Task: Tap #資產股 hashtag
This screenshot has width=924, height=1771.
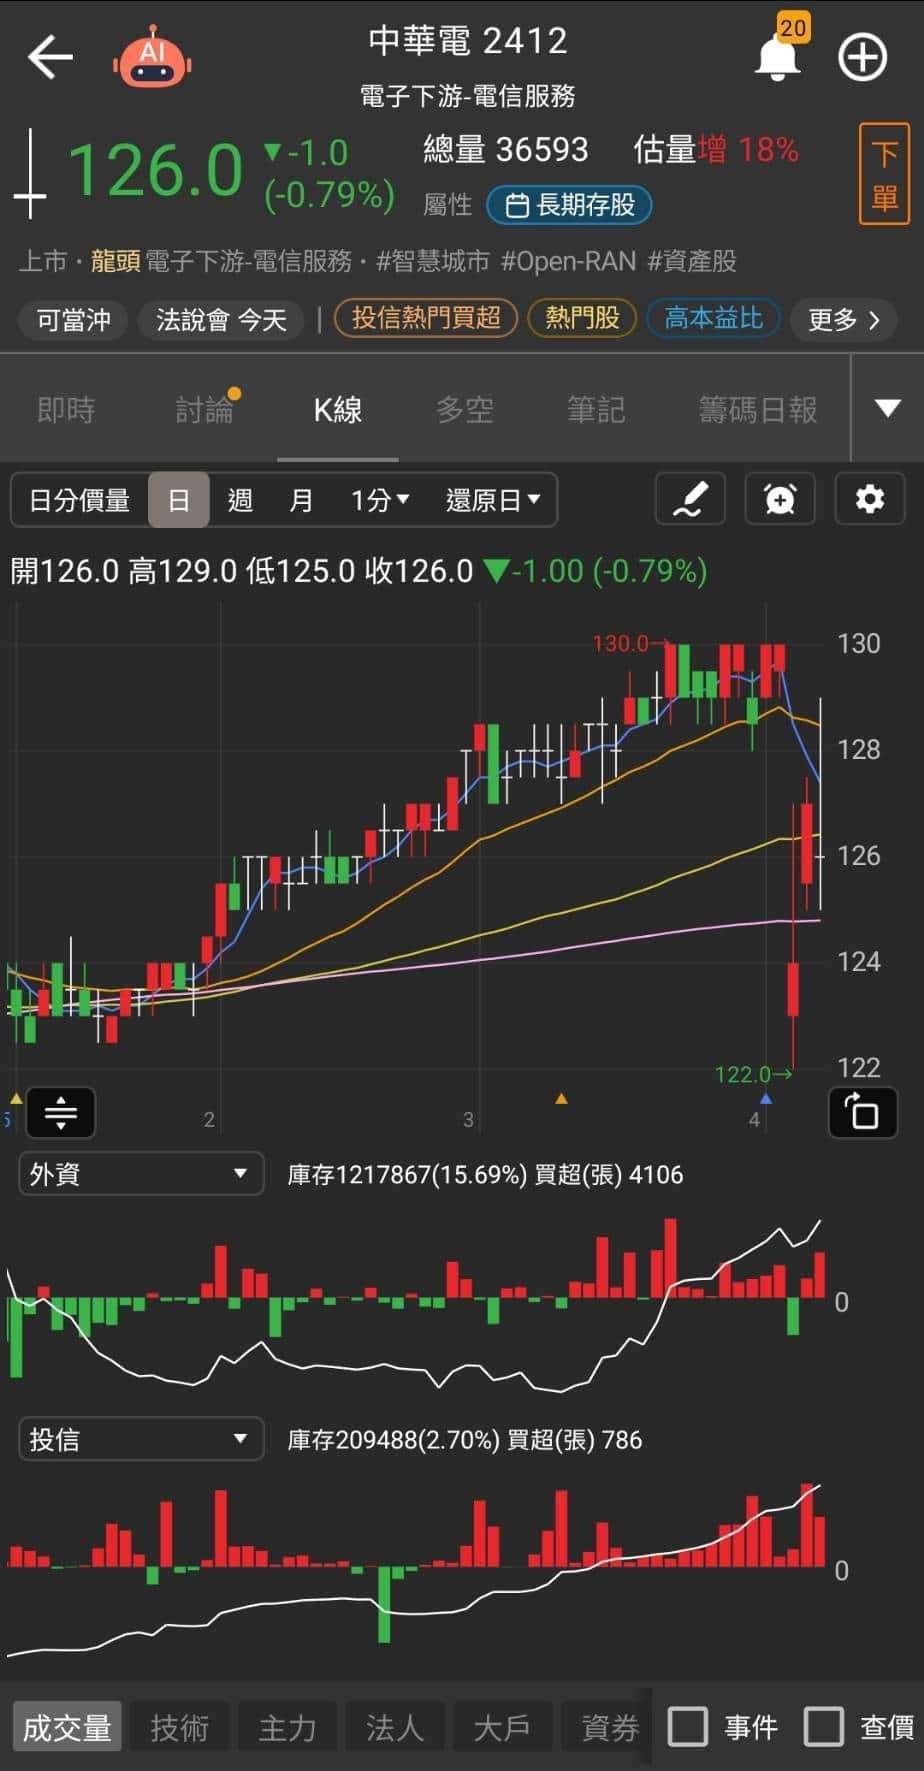Action: click(x=692, y=262)
